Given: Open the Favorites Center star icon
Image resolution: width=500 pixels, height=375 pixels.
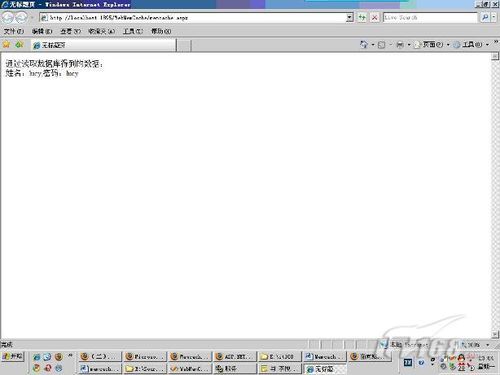Looking at the screenshot, I should click(6, 44).
